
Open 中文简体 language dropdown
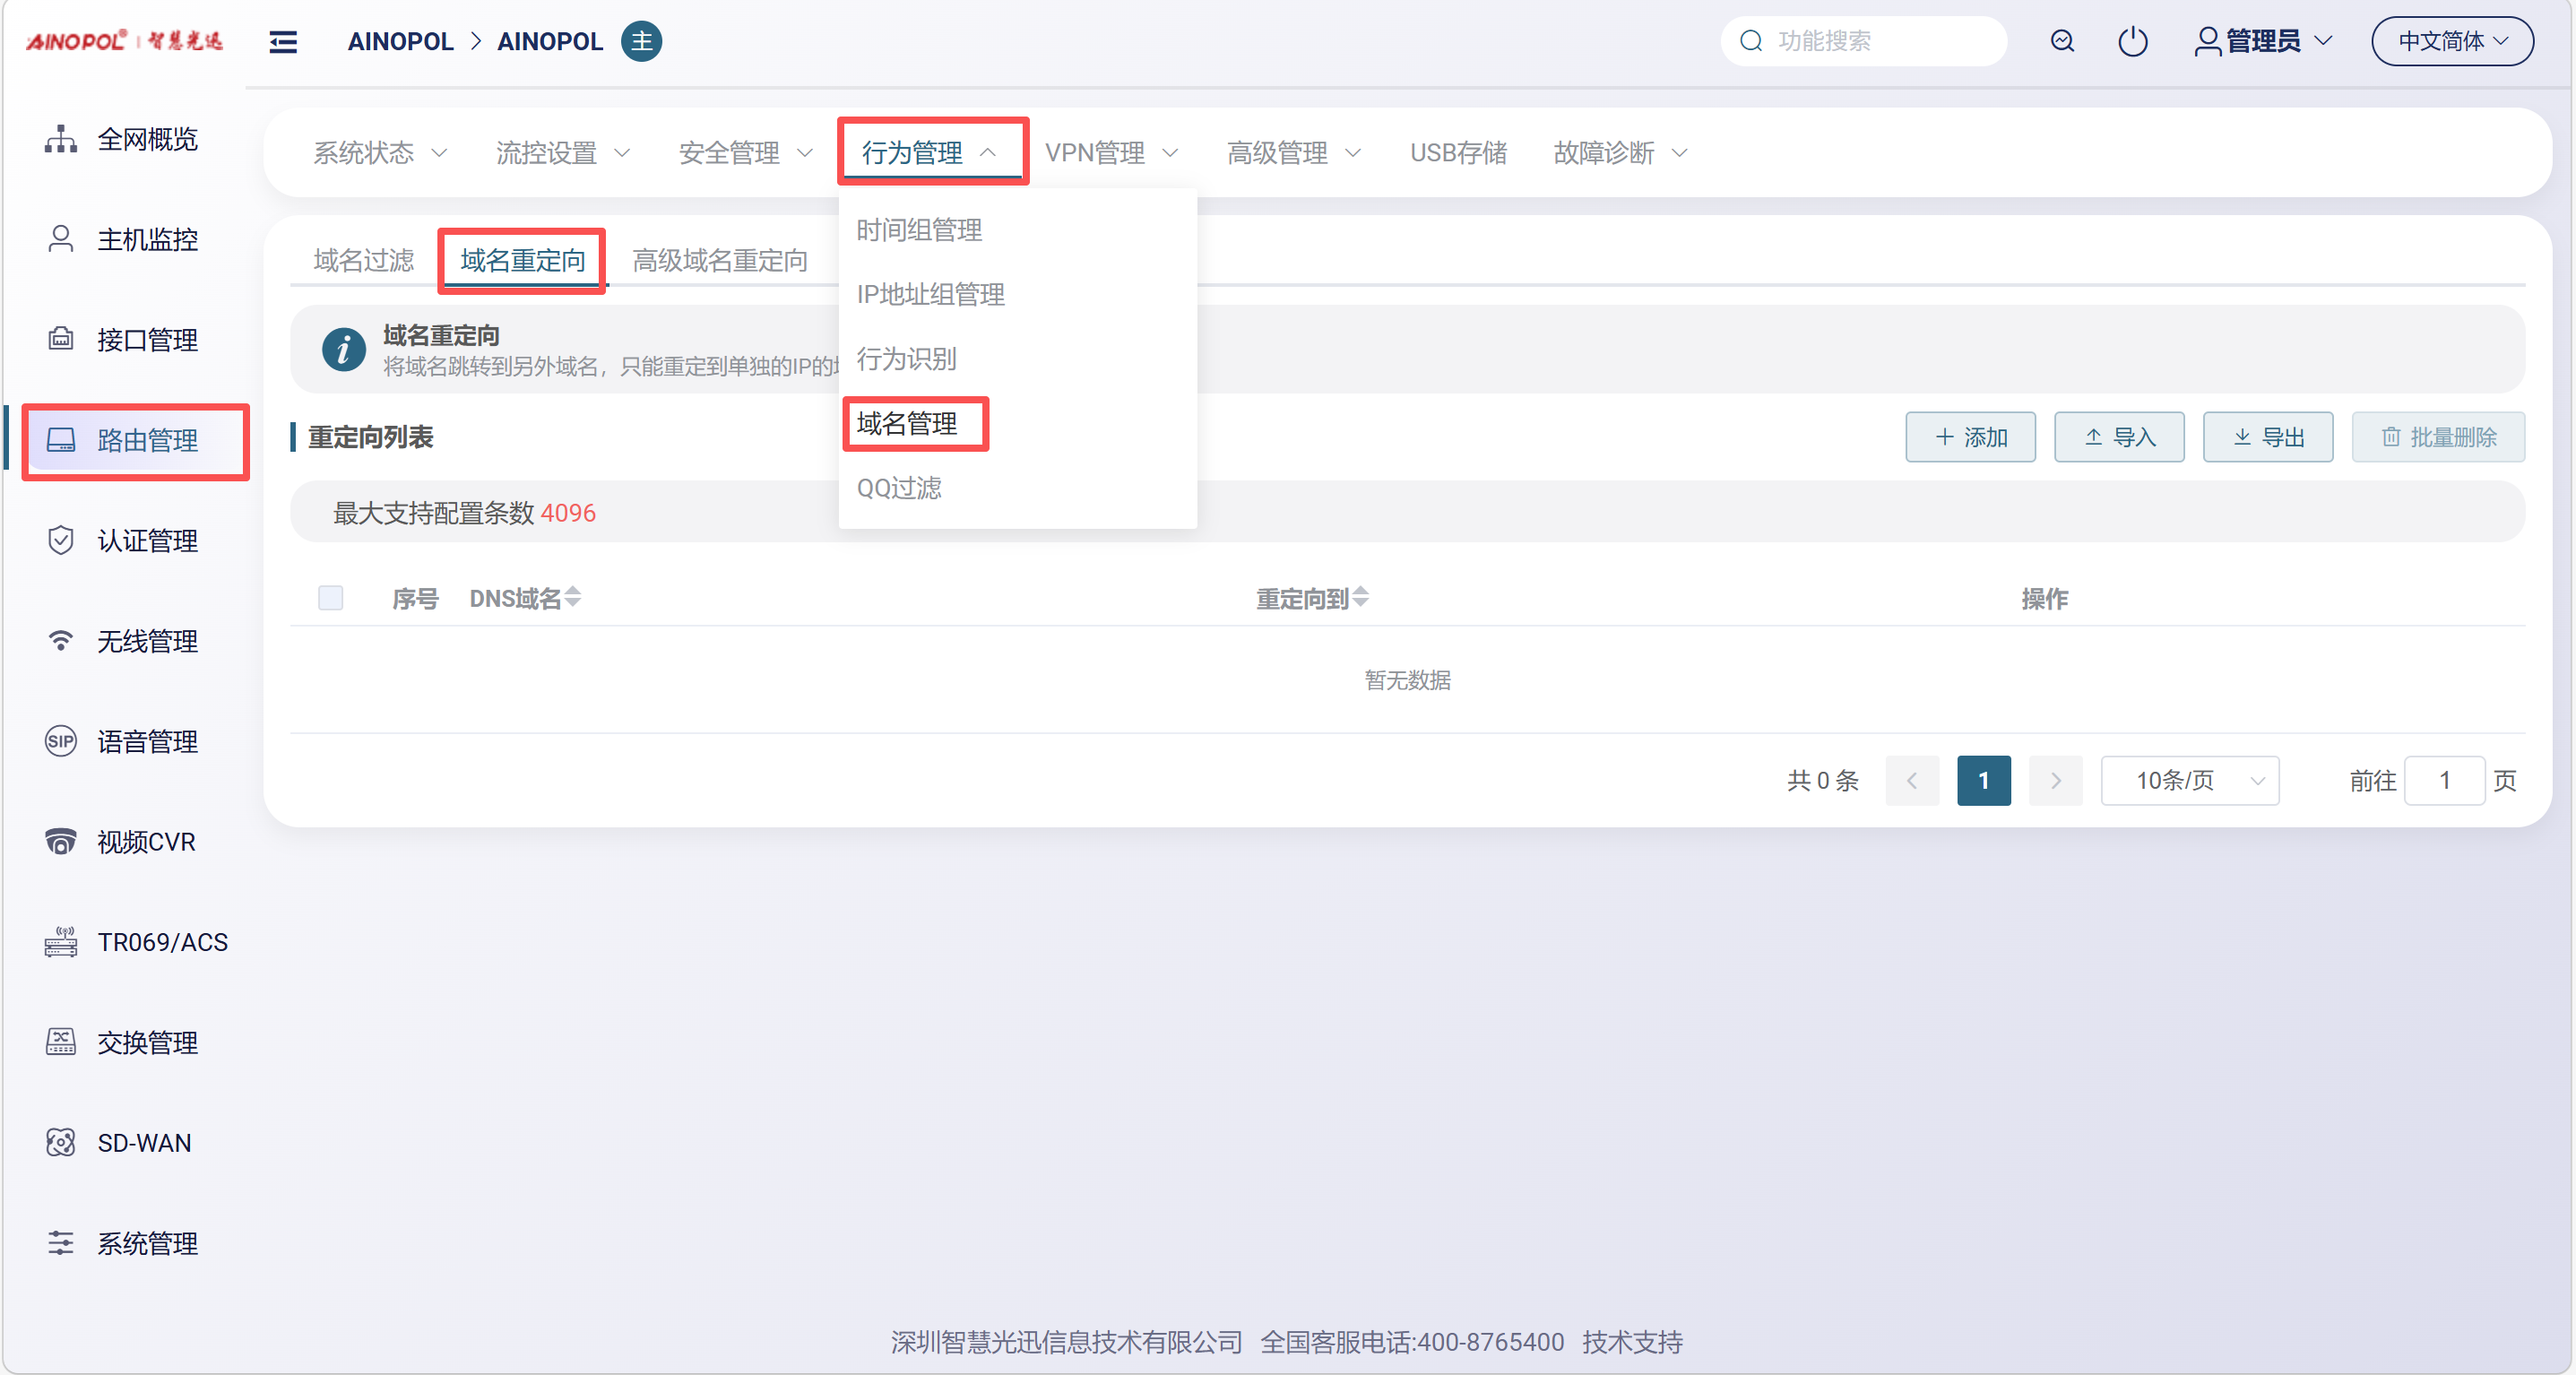pos(2451,42)
